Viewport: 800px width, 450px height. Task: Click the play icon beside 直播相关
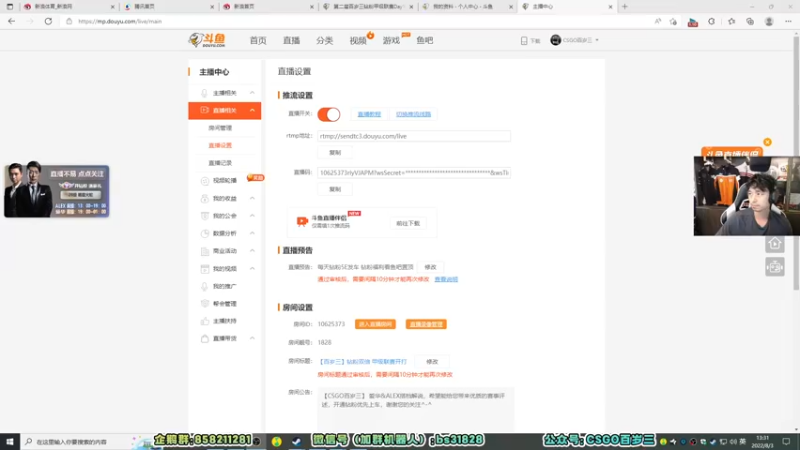point(205,110)
